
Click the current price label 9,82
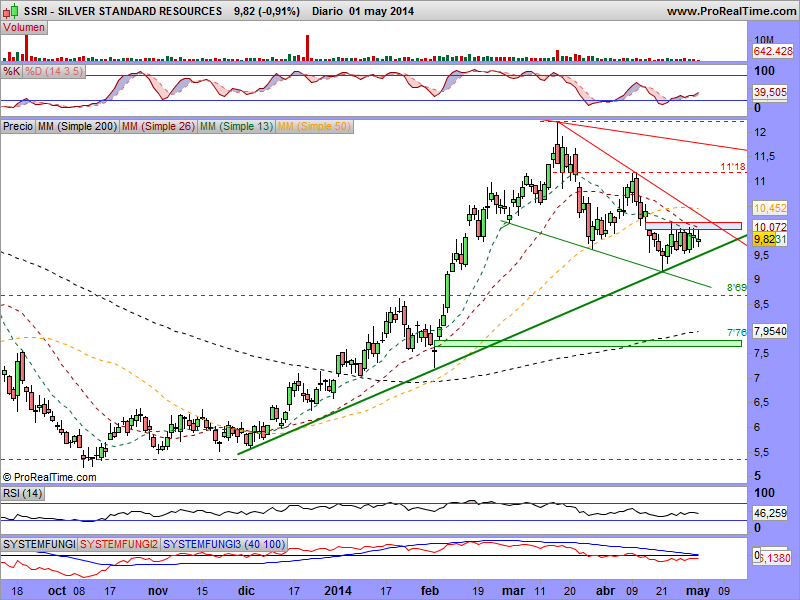[x=764, y=239]
